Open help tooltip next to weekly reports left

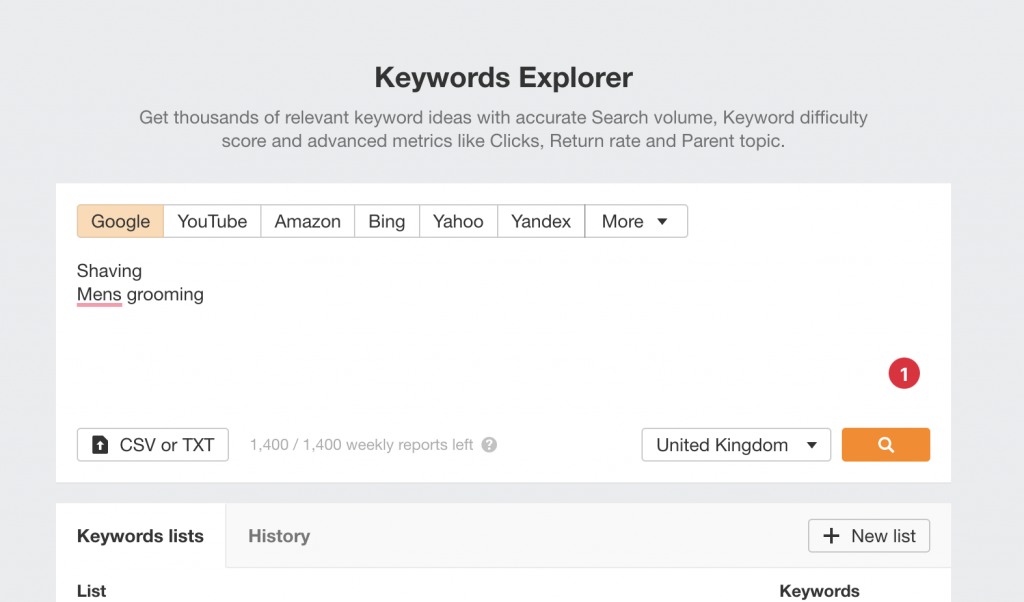point(489,445)
